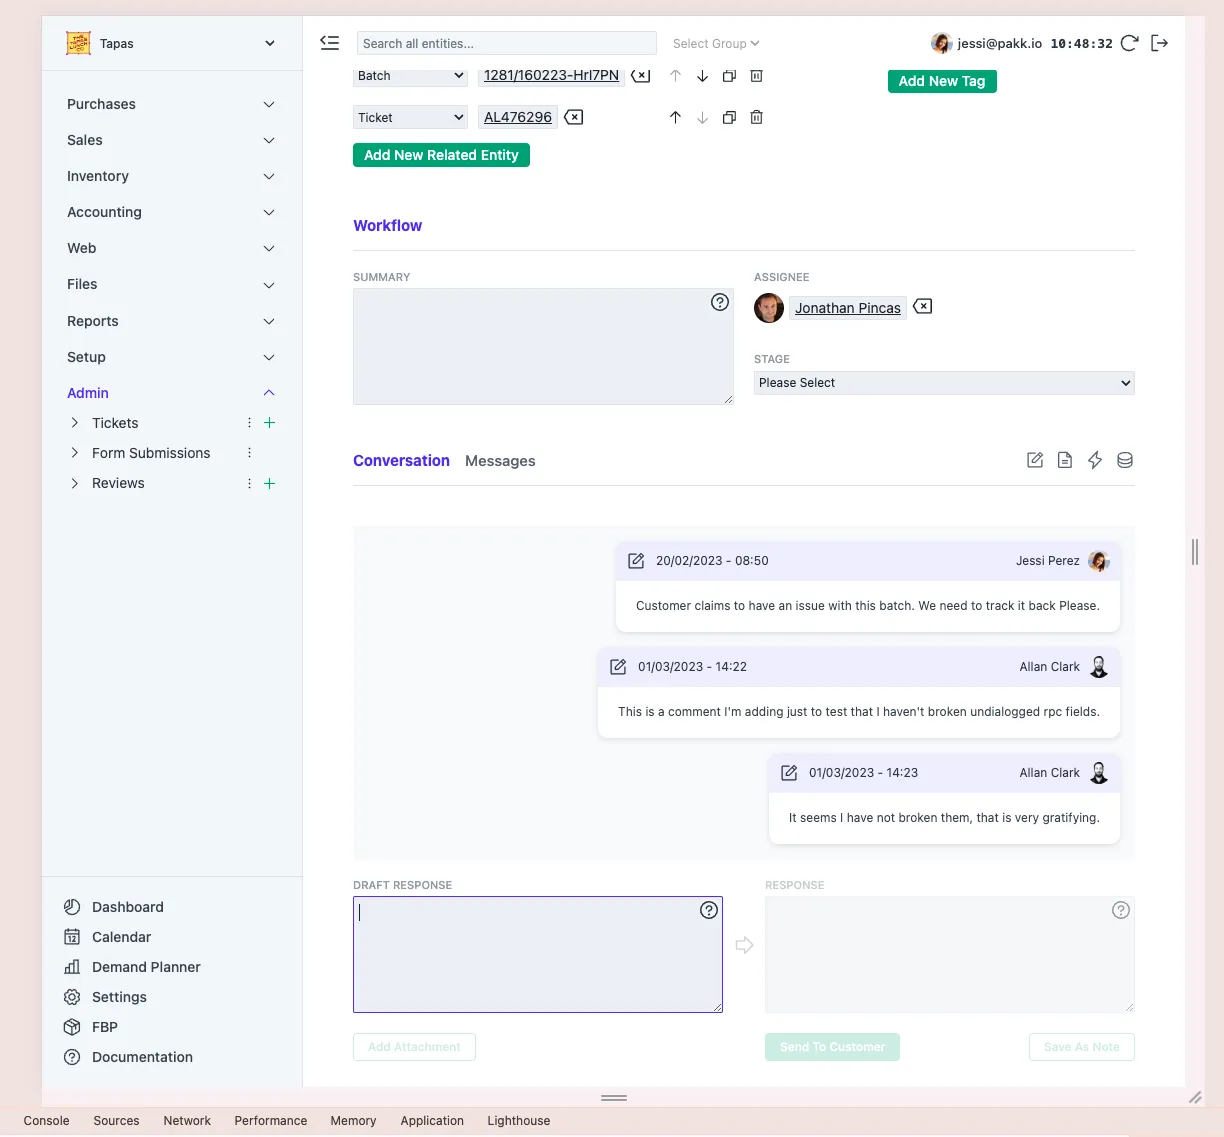The height and width of the screenshot is (1137, 1224).
Task: Click the logout icon at top right
Action: pos(1160,43)
